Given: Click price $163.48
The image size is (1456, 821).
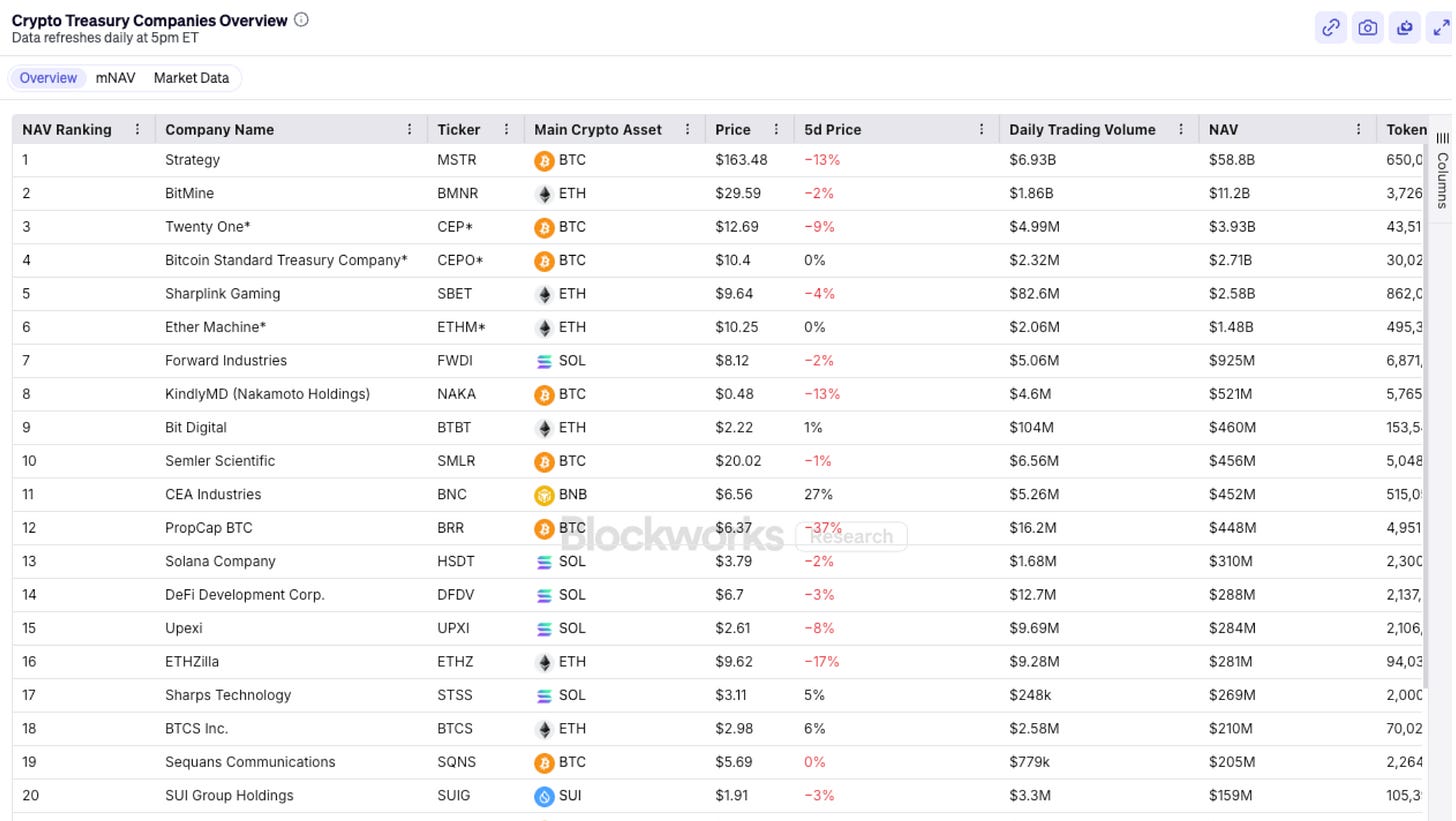Looking at the screenshot, I should click(x=741, y=160).
